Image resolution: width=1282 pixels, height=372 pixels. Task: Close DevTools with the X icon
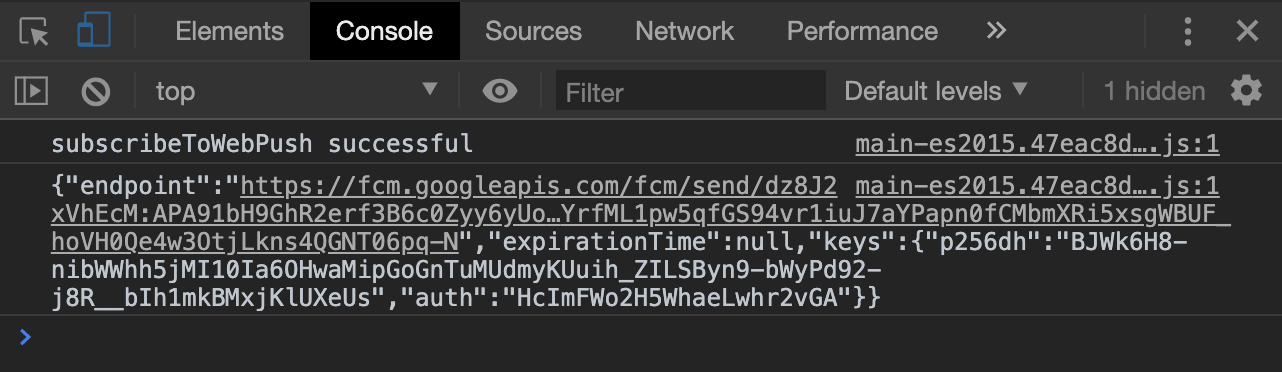point(1246,31)
